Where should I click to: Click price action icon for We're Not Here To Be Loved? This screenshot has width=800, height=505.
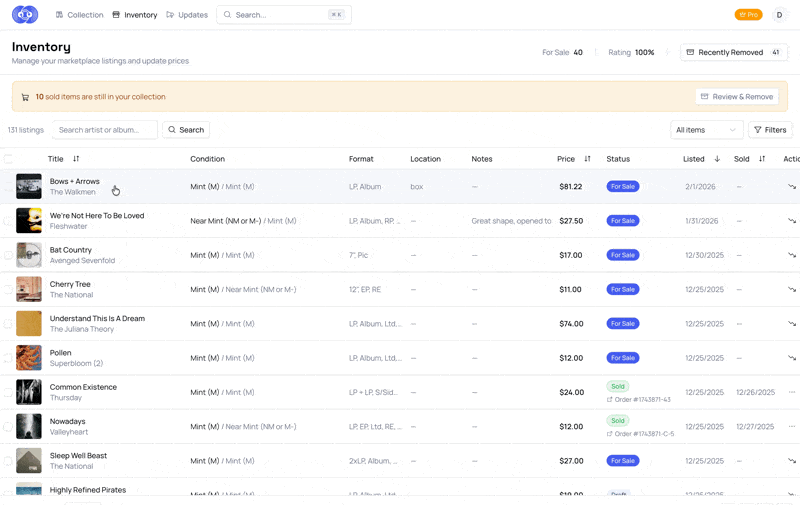point(792,220)
